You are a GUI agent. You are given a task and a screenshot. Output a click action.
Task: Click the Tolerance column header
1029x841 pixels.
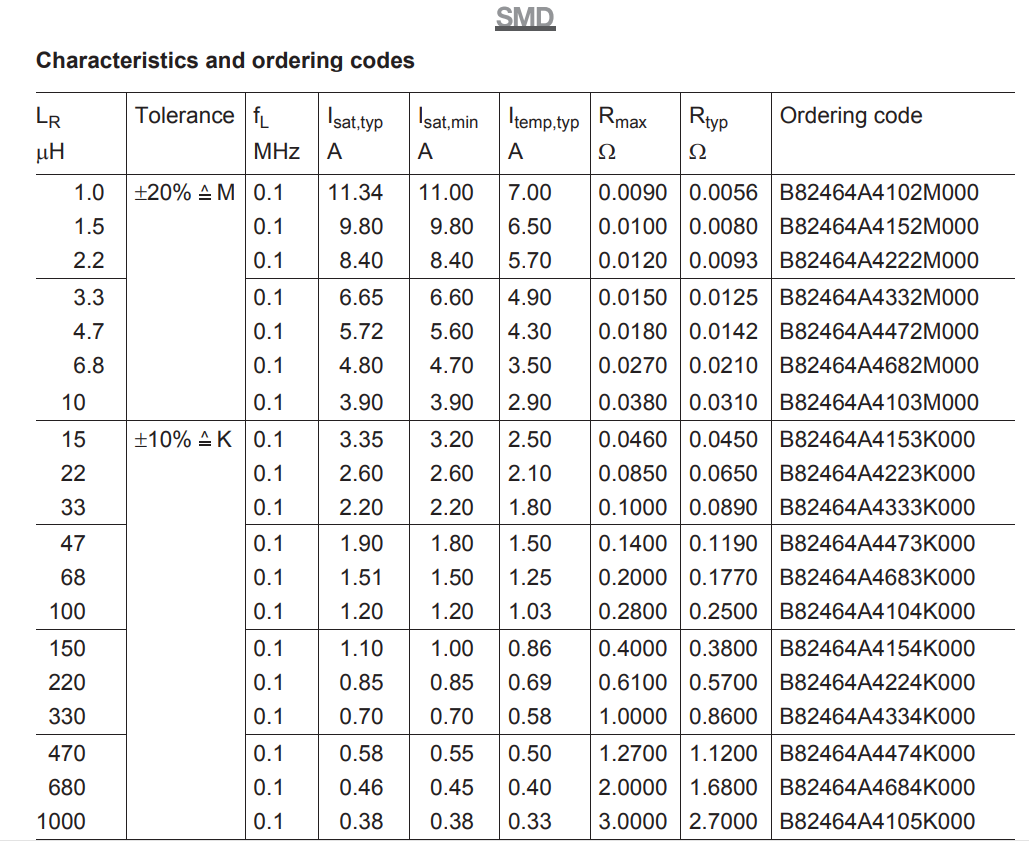pyautogui.click(x=184, y=116)
